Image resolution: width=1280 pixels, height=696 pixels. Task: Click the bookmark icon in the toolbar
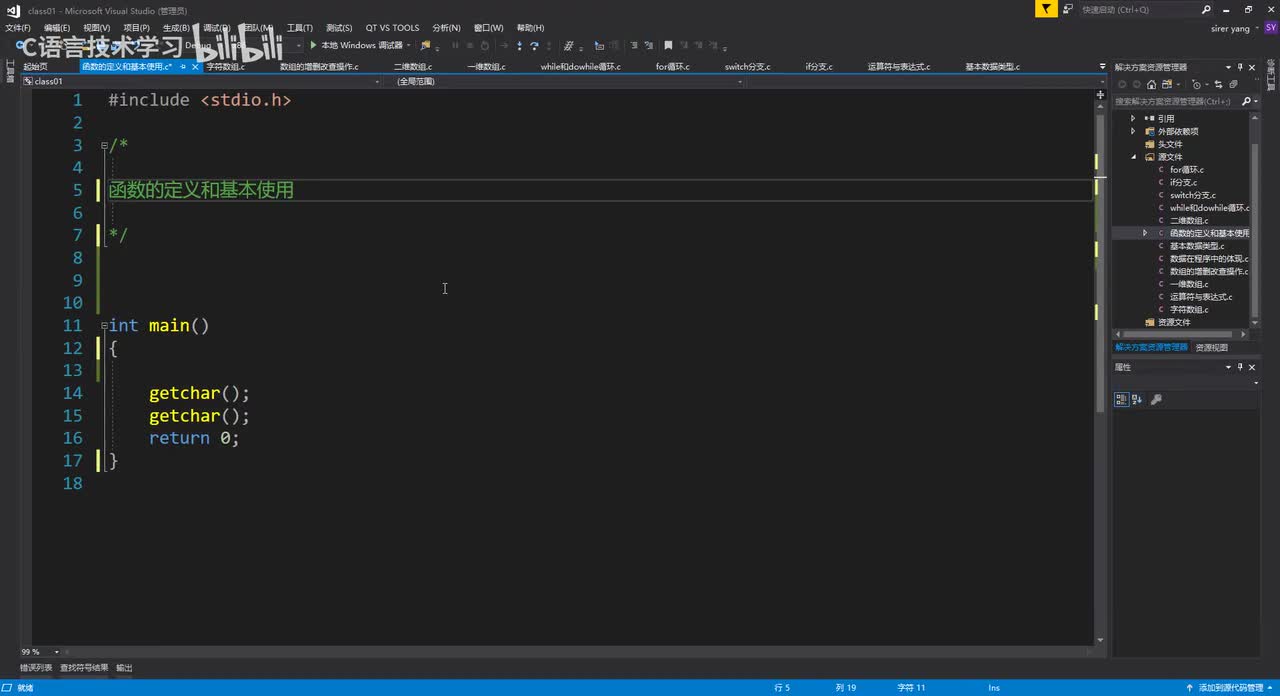669,45
